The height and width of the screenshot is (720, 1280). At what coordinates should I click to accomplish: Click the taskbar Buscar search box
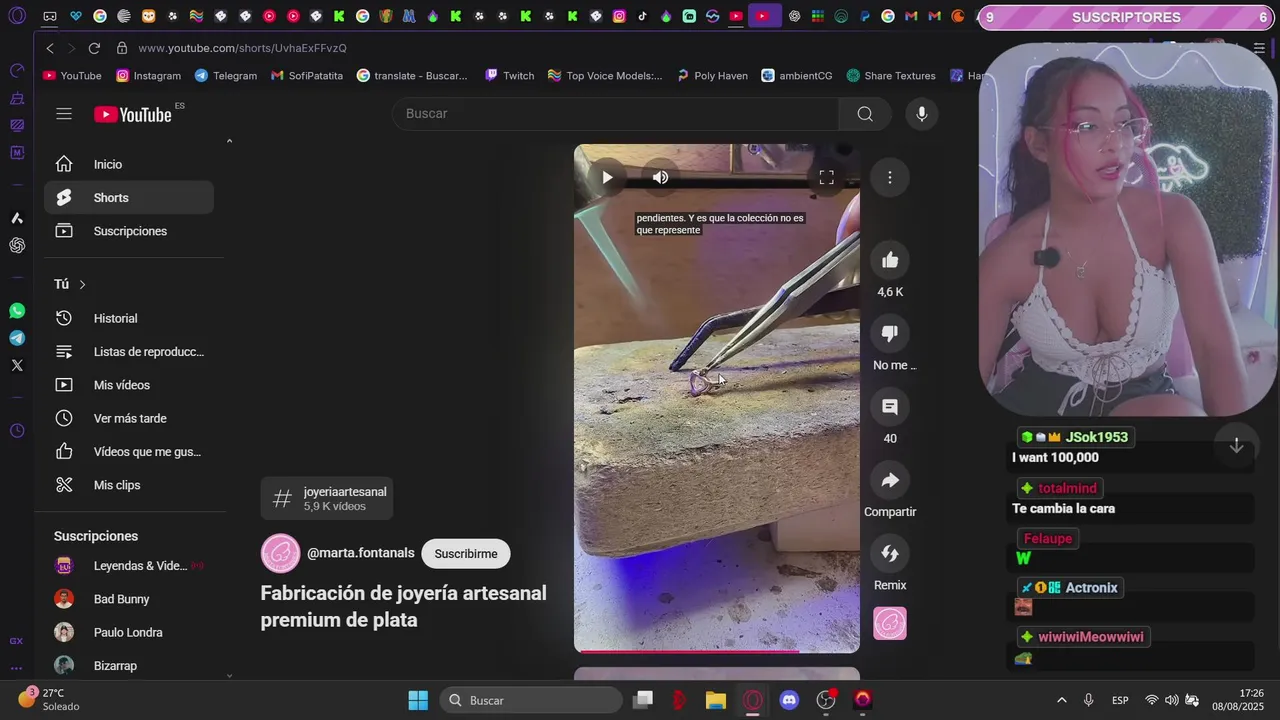[x=533, y=700]
